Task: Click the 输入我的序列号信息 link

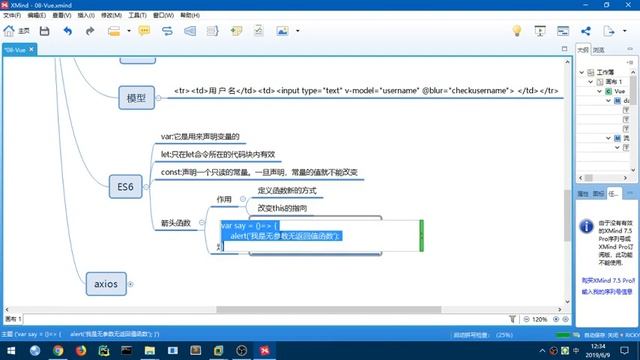Action: coord(607,292)
